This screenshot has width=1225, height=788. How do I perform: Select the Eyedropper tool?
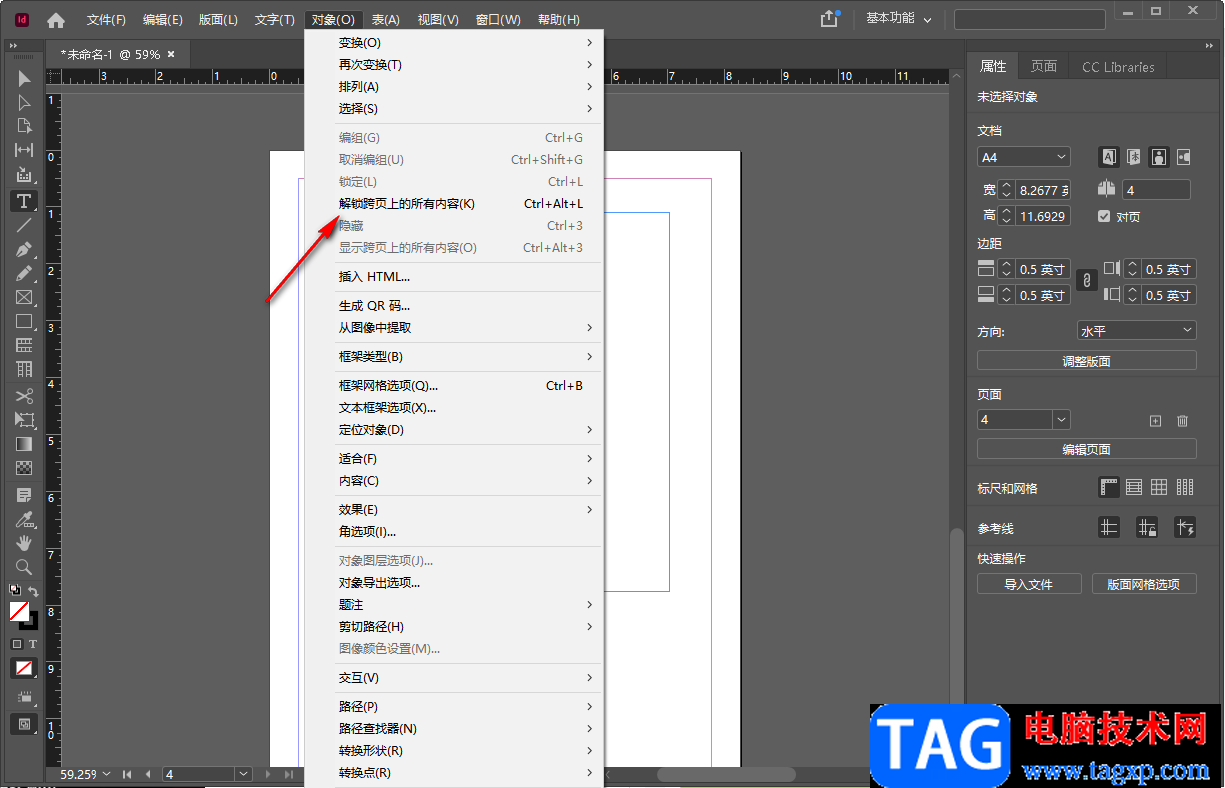[x=24, y=519]
